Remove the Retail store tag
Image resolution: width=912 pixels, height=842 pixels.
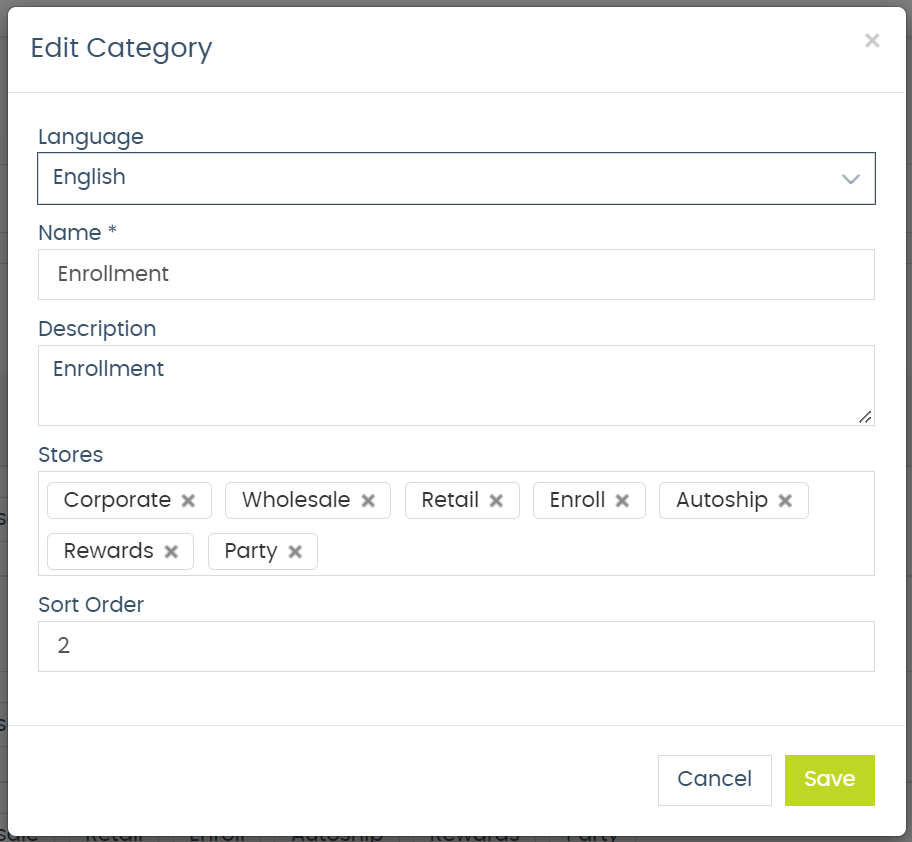[x=496, y=500]
